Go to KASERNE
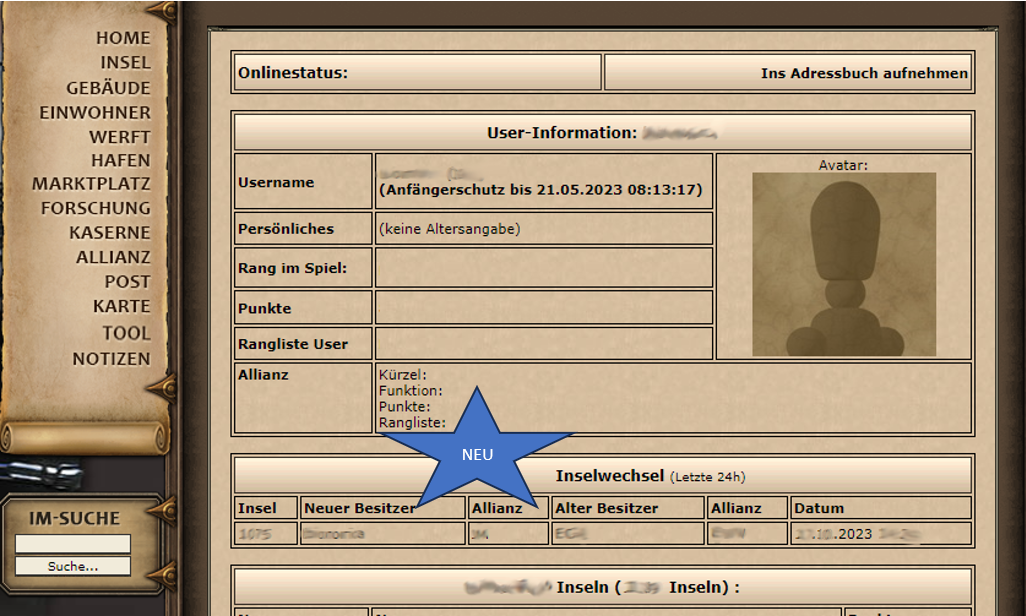 [x=109, y=232]
